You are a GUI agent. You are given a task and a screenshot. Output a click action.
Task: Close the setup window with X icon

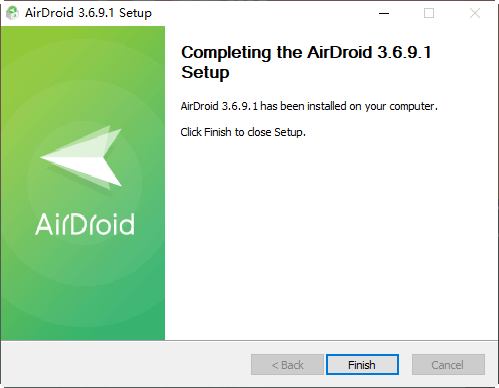[x=475, y=13]
